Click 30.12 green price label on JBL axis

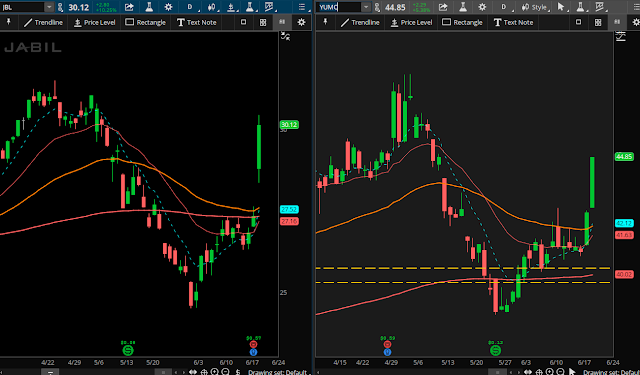tap(289, 124)
